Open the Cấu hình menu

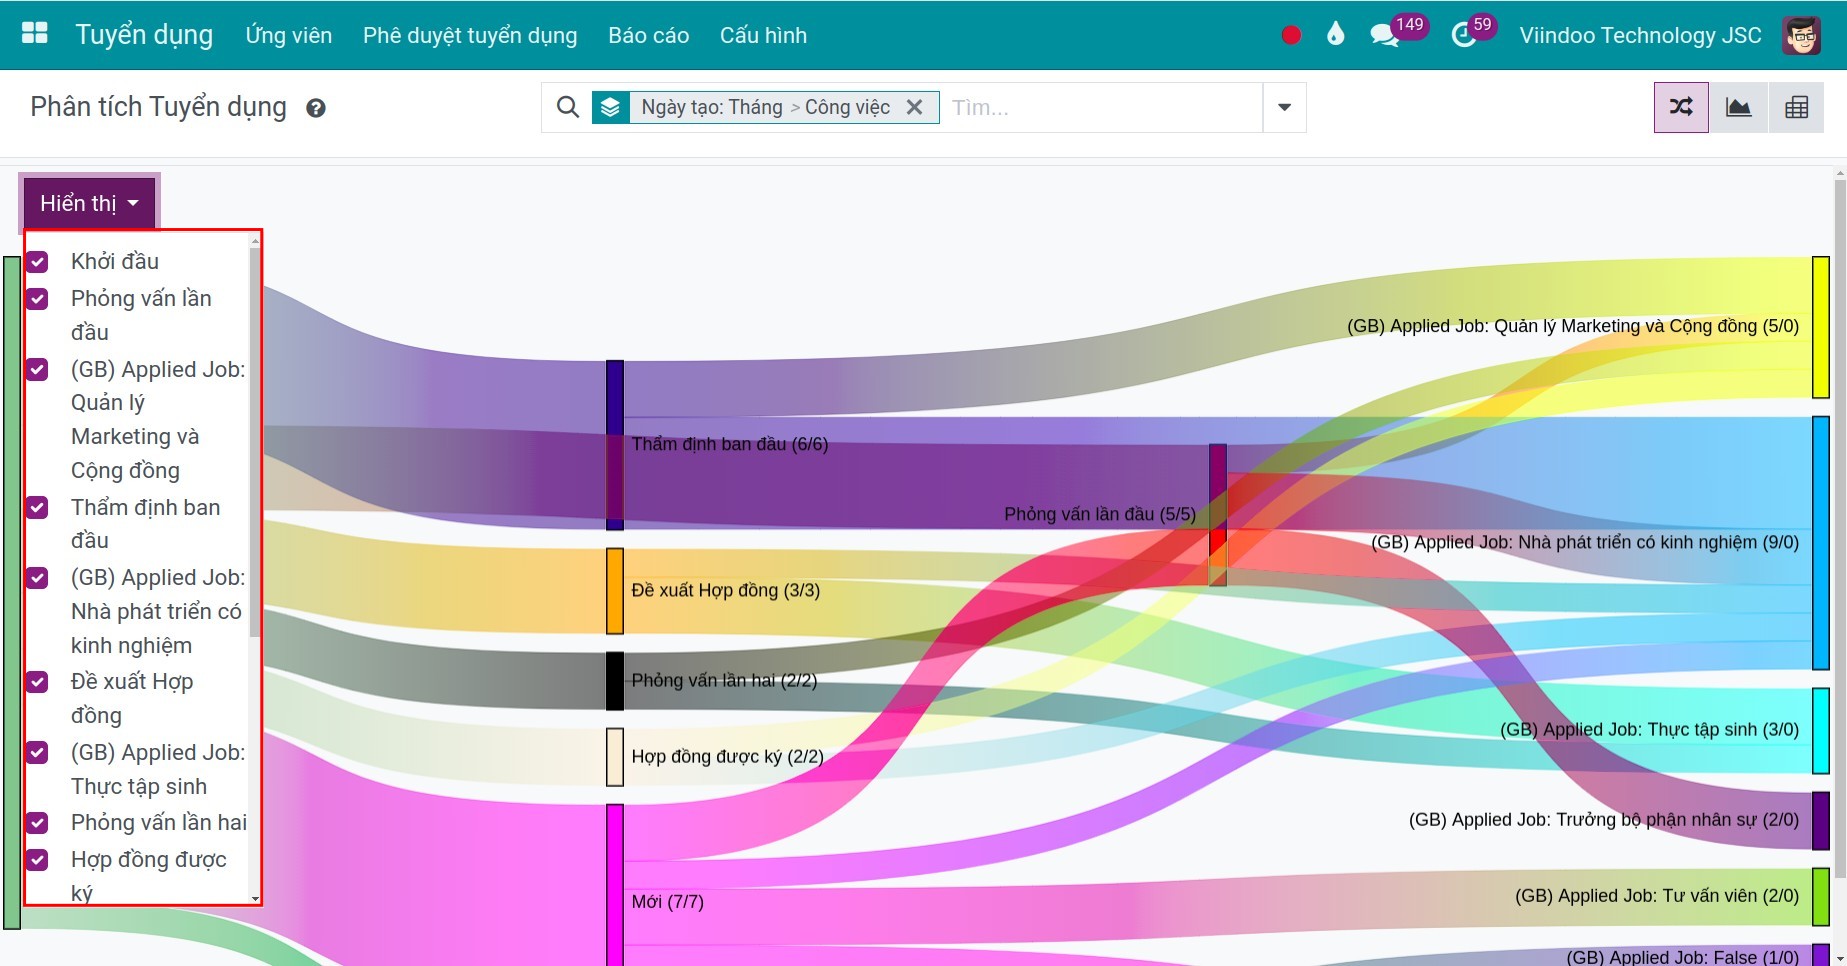pyautogui.click(x=763, y=35)
